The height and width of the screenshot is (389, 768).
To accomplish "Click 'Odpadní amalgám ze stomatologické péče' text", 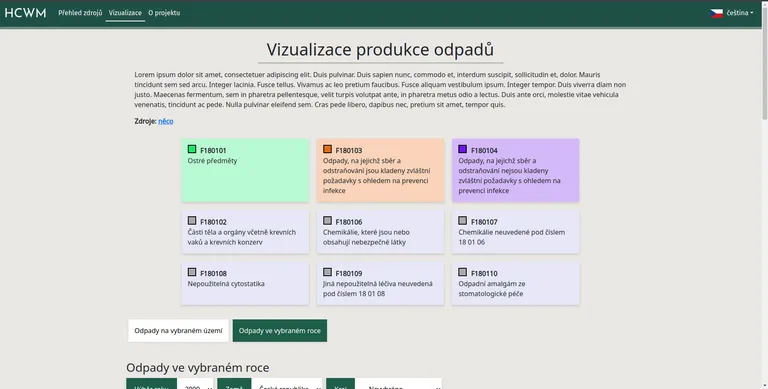I will pos(492,289).
